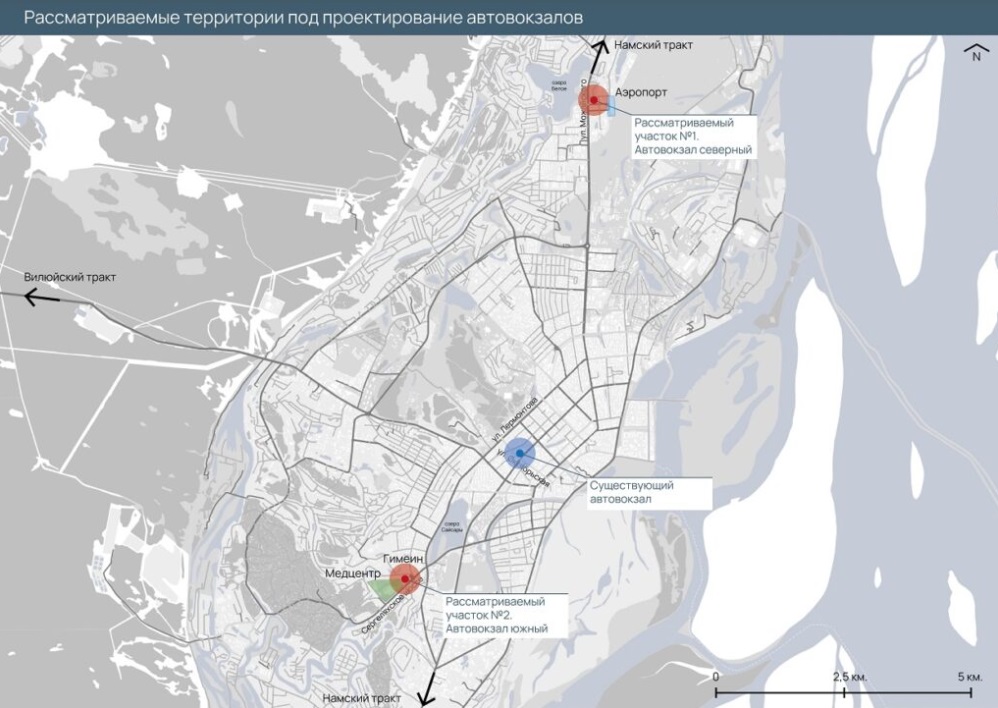This screenshot has height=708, width=998.
Task: Click the 'Сергеляхское' road label
Action: [x=383, y=612]
